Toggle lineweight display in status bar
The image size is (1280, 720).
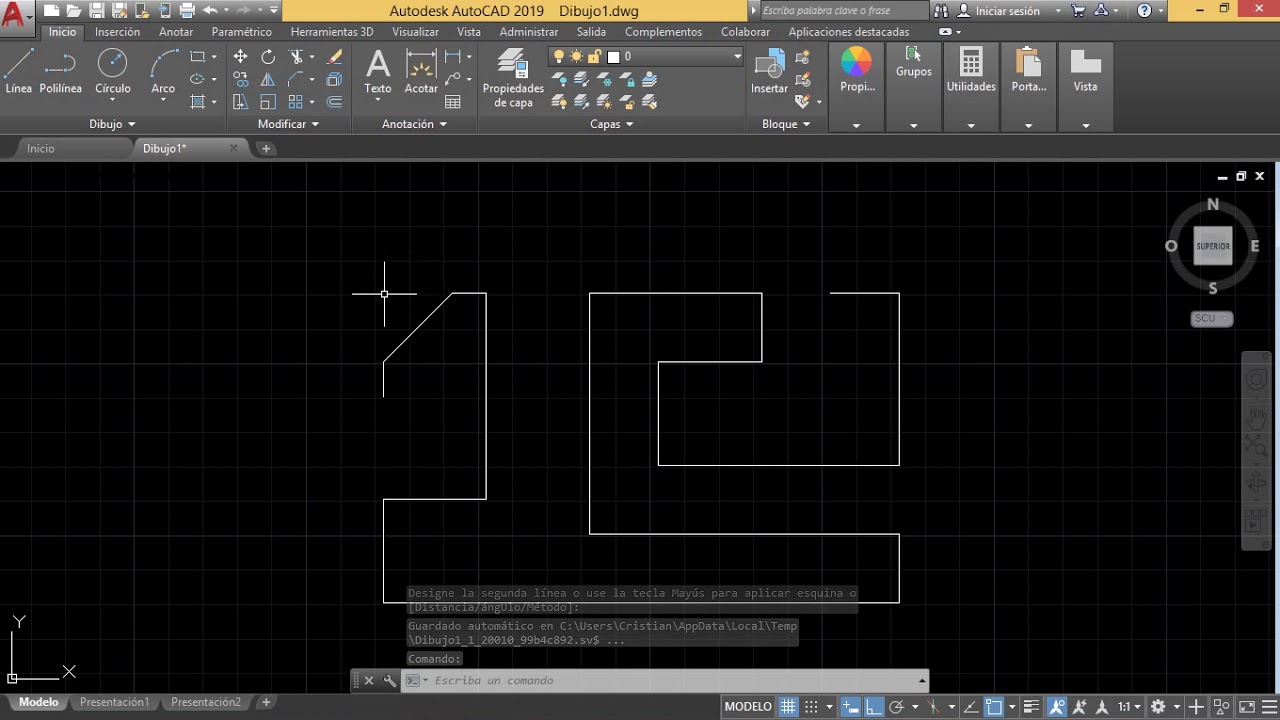click(1032, 706)
